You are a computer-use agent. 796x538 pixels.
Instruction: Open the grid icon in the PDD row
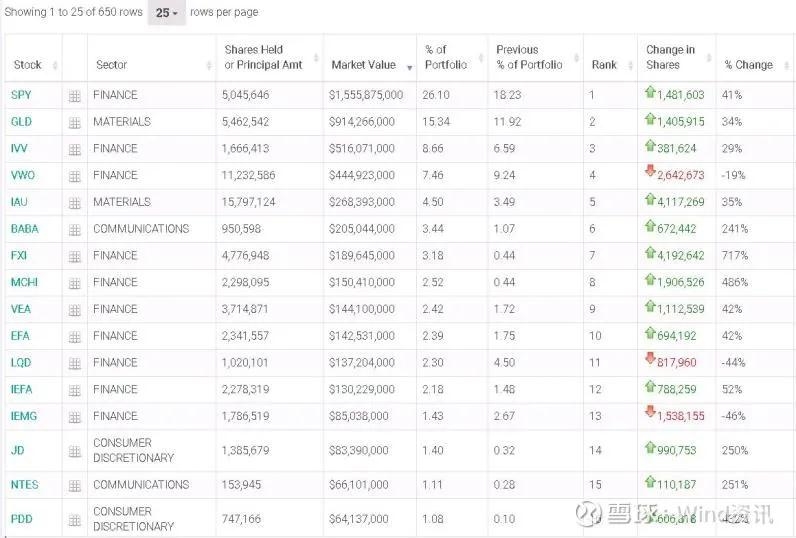coord(75,520)
